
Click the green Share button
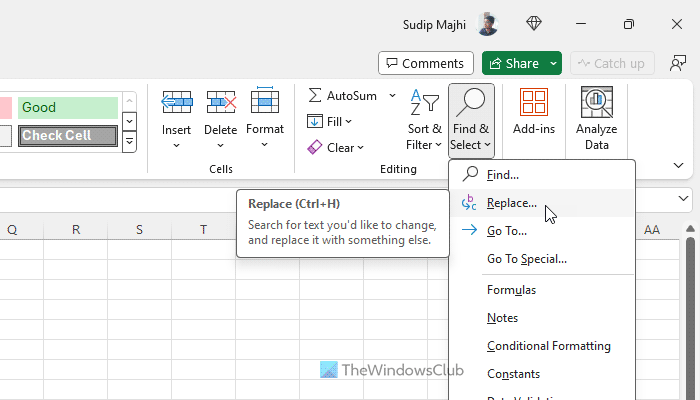(x=512, y=64)
